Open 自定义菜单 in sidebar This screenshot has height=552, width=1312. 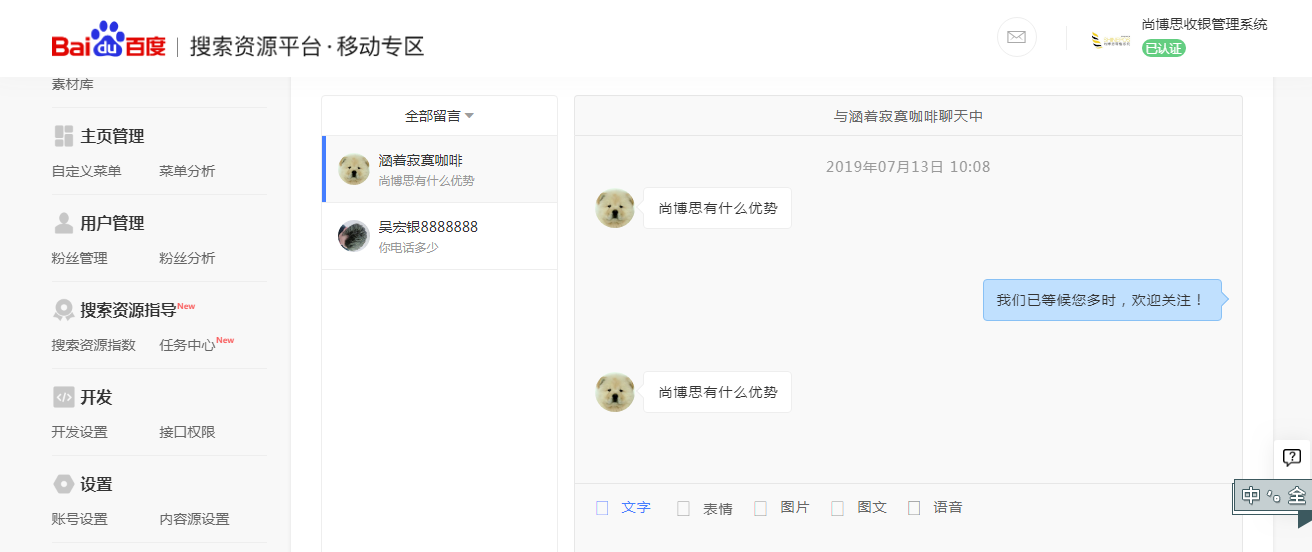[x=87, y=171]
